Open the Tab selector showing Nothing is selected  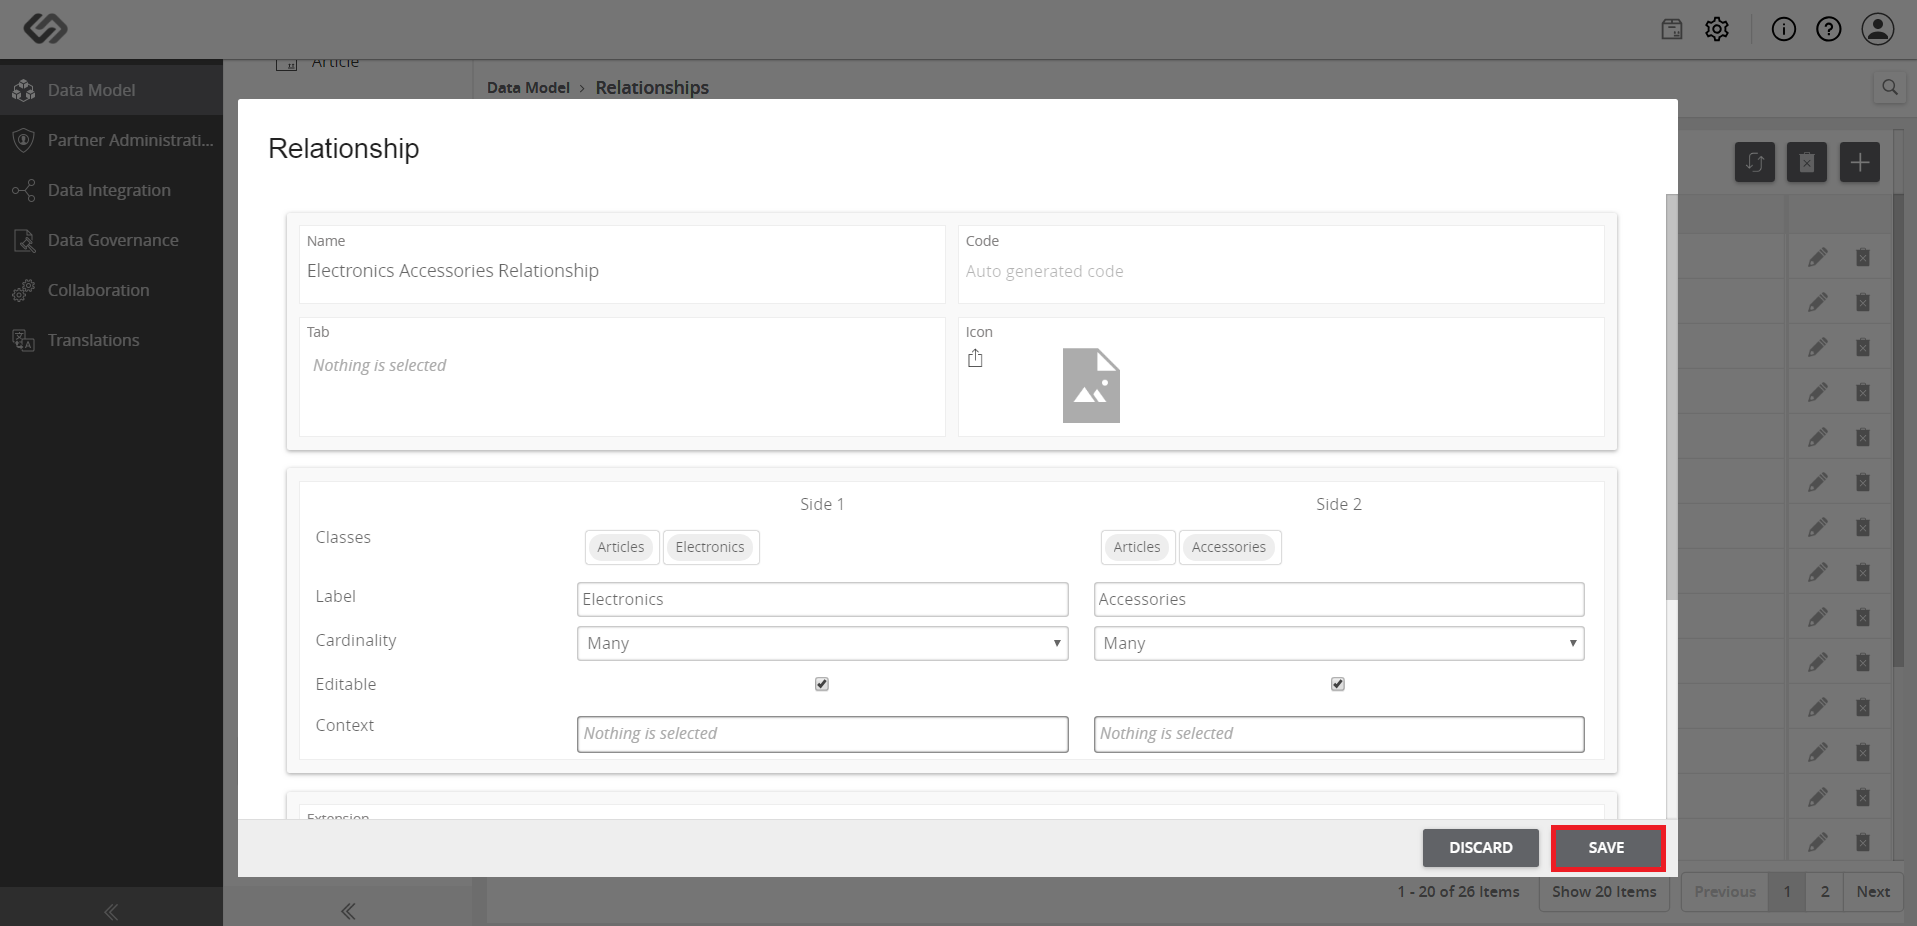point(622,377)
